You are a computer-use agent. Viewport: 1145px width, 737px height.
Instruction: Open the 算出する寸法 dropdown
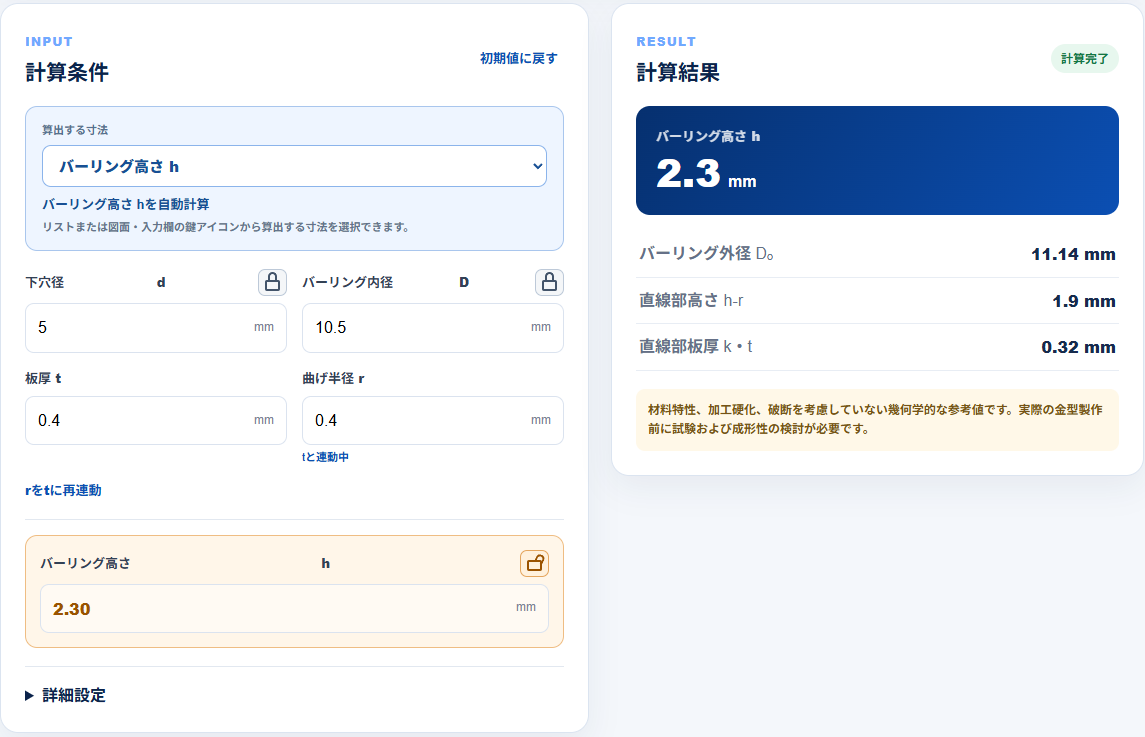pyautogui.click(x=294, y=166)
